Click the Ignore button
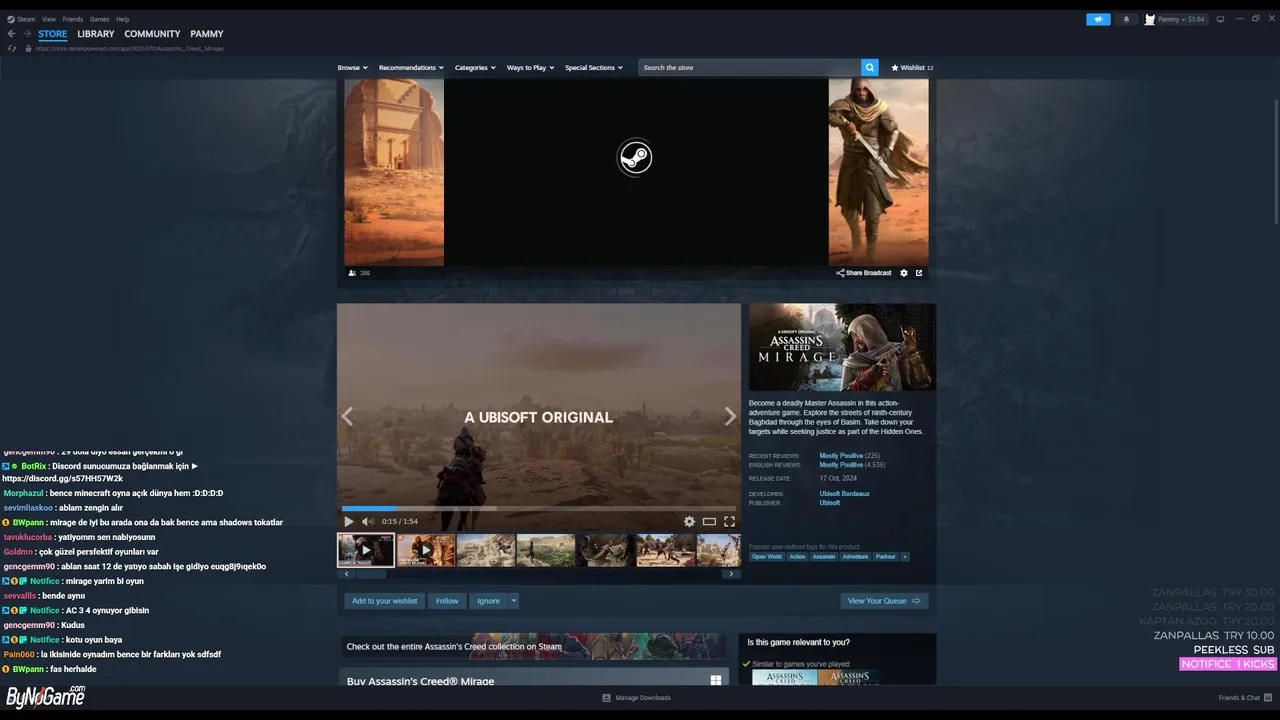Viewport: 1280px width, 720px height. click(x=488, y=601)
